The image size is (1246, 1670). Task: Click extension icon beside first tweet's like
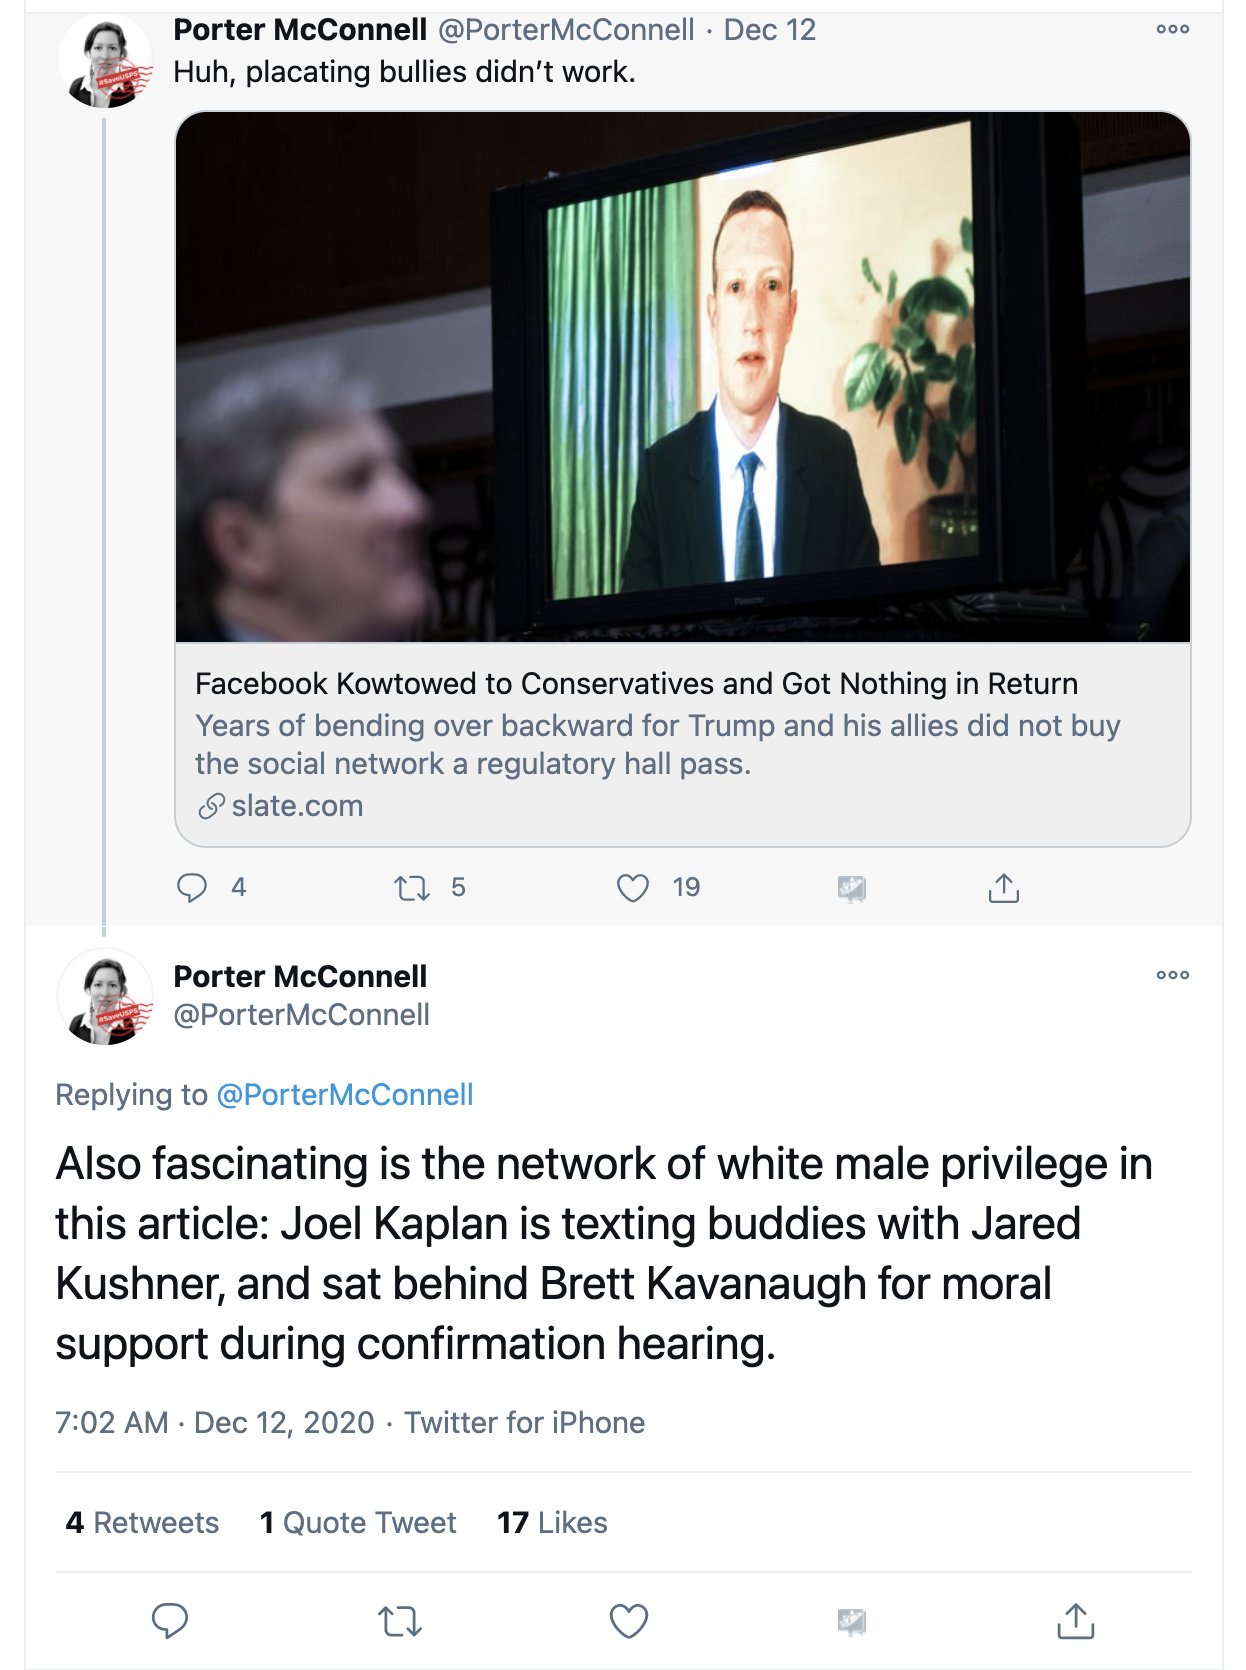tap(851, 887)
